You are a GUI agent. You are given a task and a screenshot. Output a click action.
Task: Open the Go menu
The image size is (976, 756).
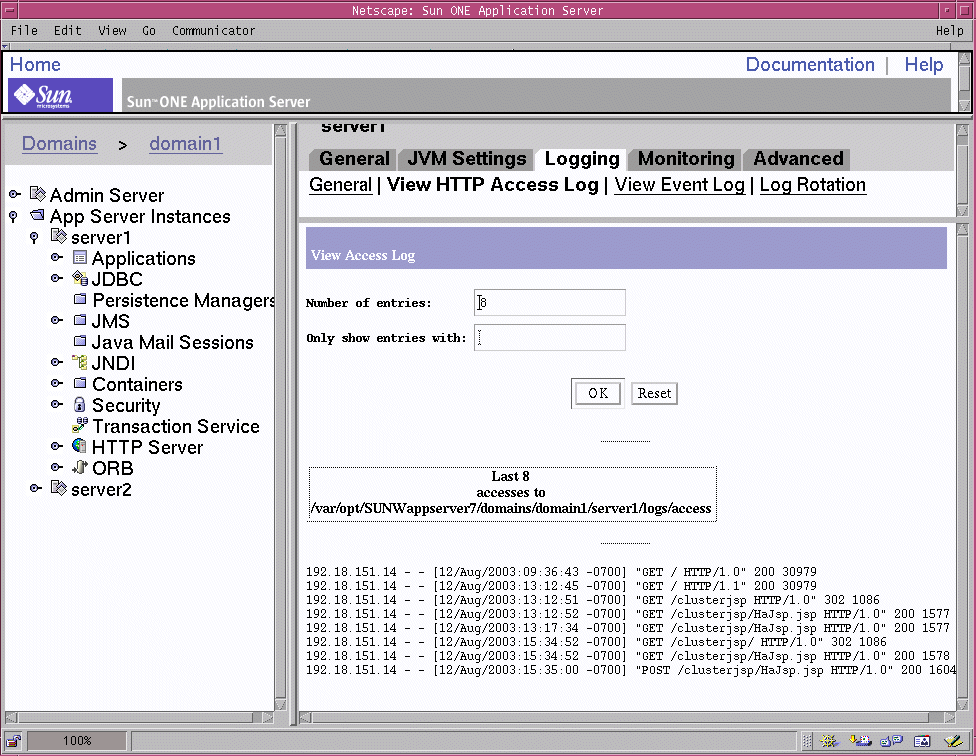[x=149, y=30]
